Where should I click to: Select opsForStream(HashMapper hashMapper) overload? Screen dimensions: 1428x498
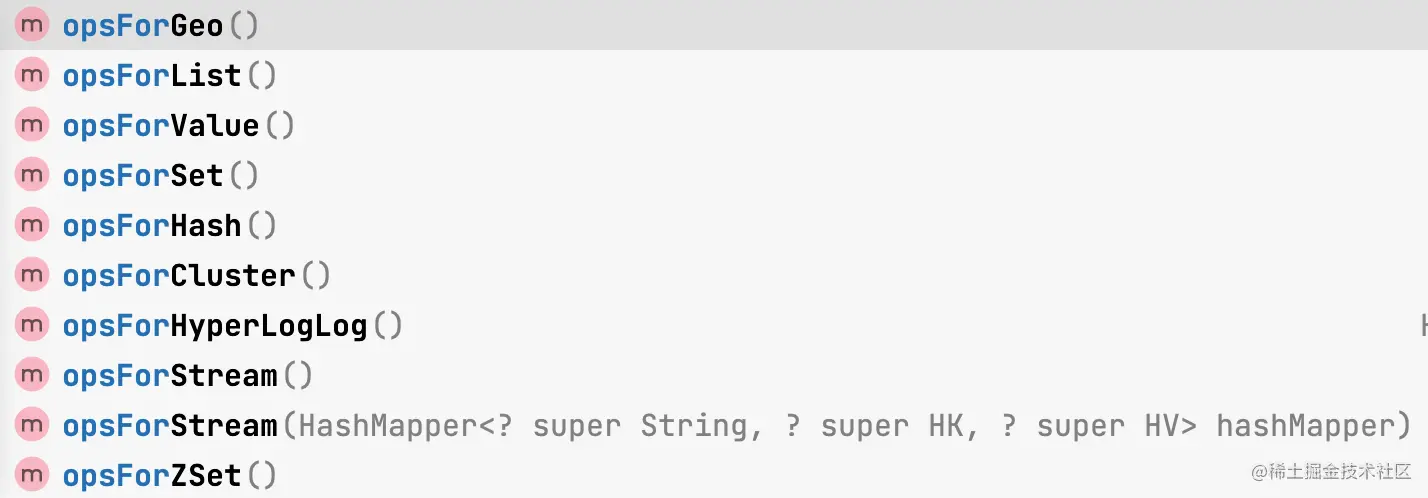714,425
